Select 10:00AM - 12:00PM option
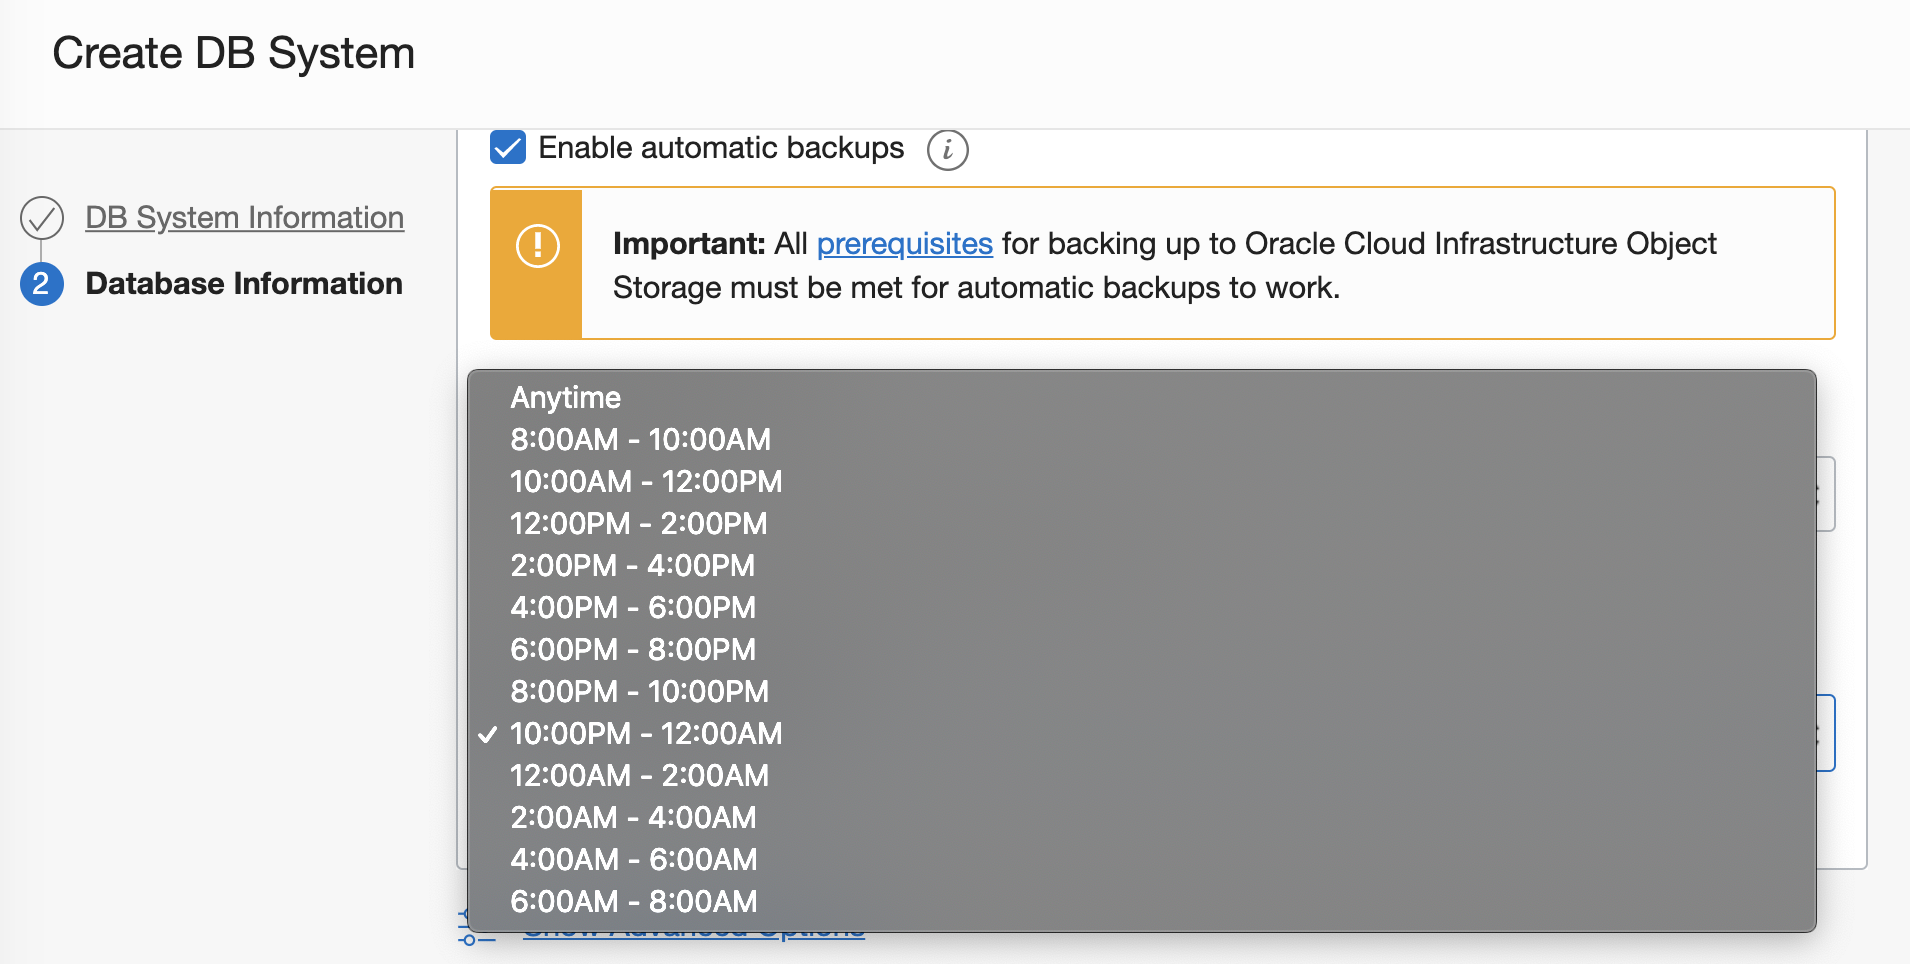The width and height of the screenshot is (1910, 964). pos(1142,481)
